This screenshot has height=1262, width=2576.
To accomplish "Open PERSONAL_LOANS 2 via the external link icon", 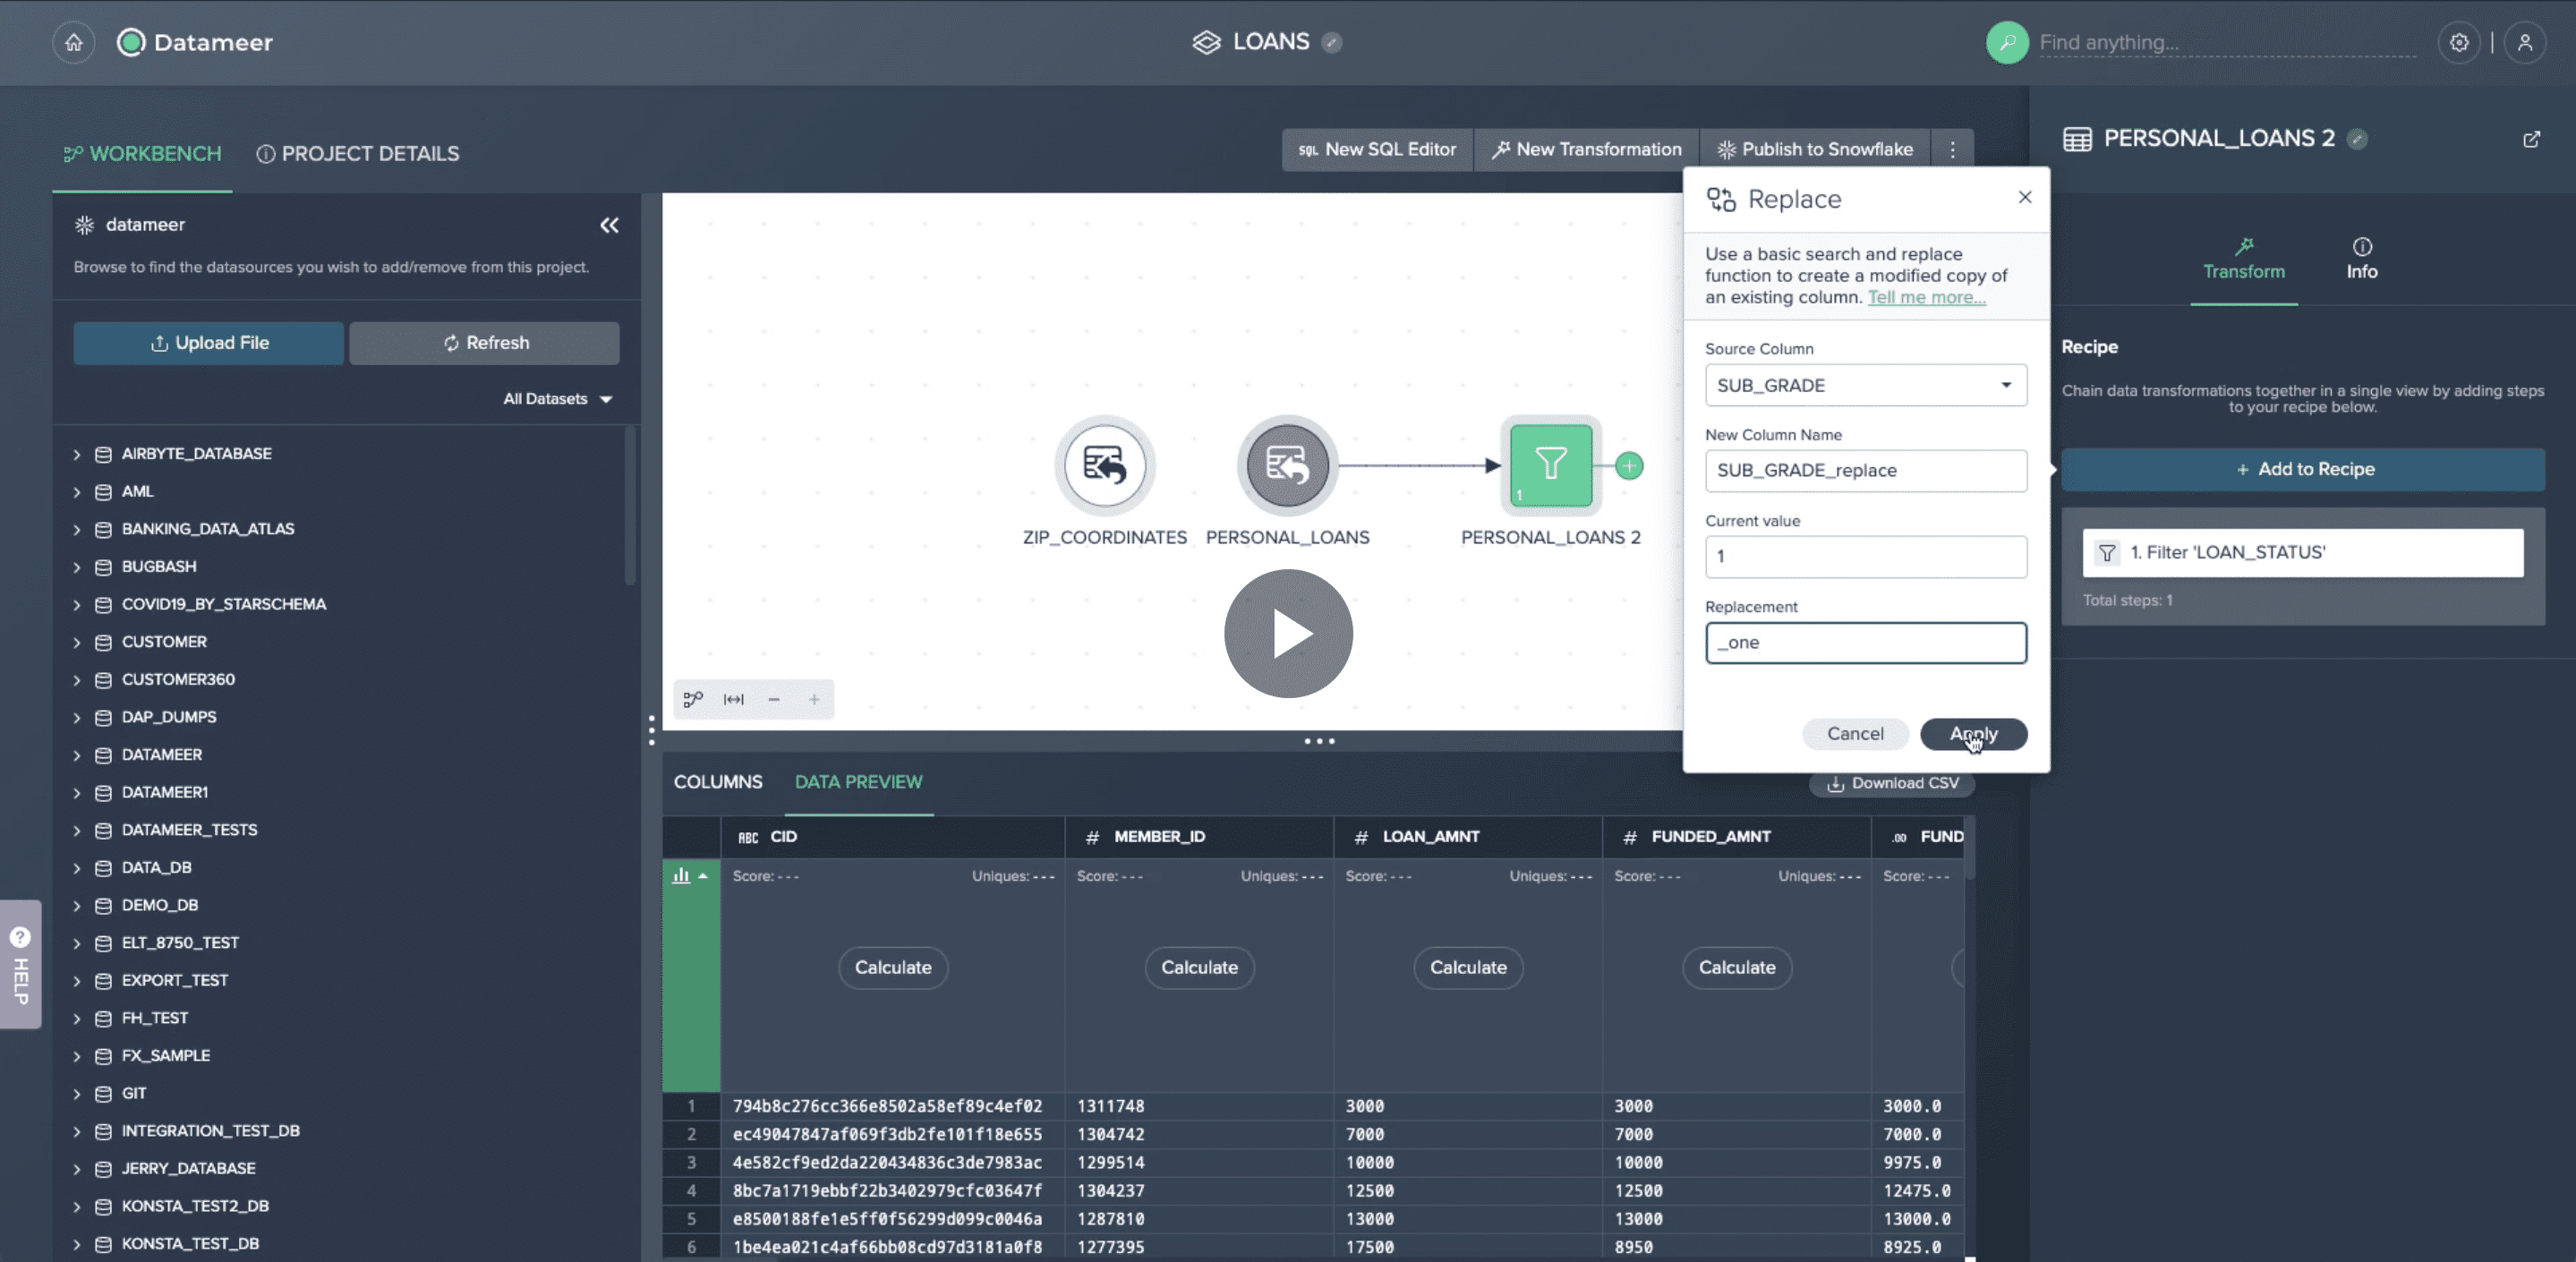I will (x=2532, y=139).
